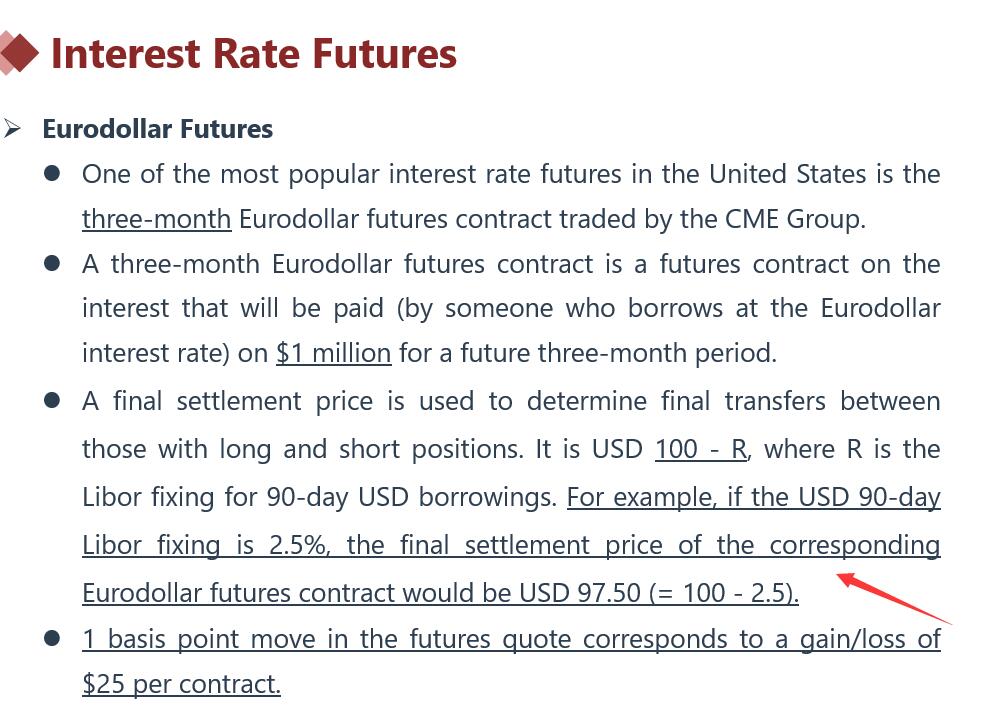Click the bullet dot before "One of the most"
Viewport: 1007px width, 716px height.
coord(53,174)
